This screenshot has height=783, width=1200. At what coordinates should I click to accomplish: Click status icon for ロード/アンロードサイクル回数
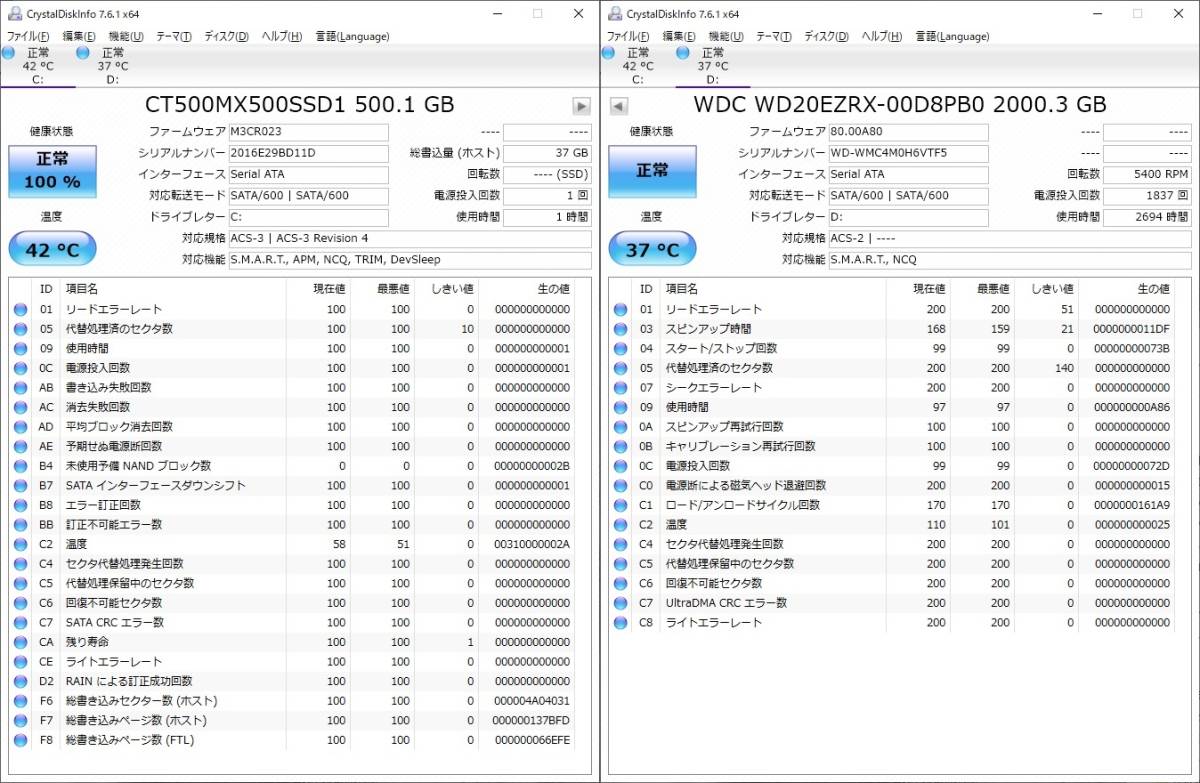tap(621, 505)
